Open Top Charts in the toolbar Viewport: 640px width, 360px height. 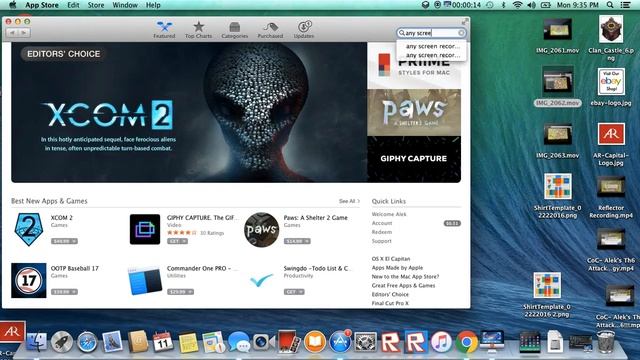click(x=198, y=30)
